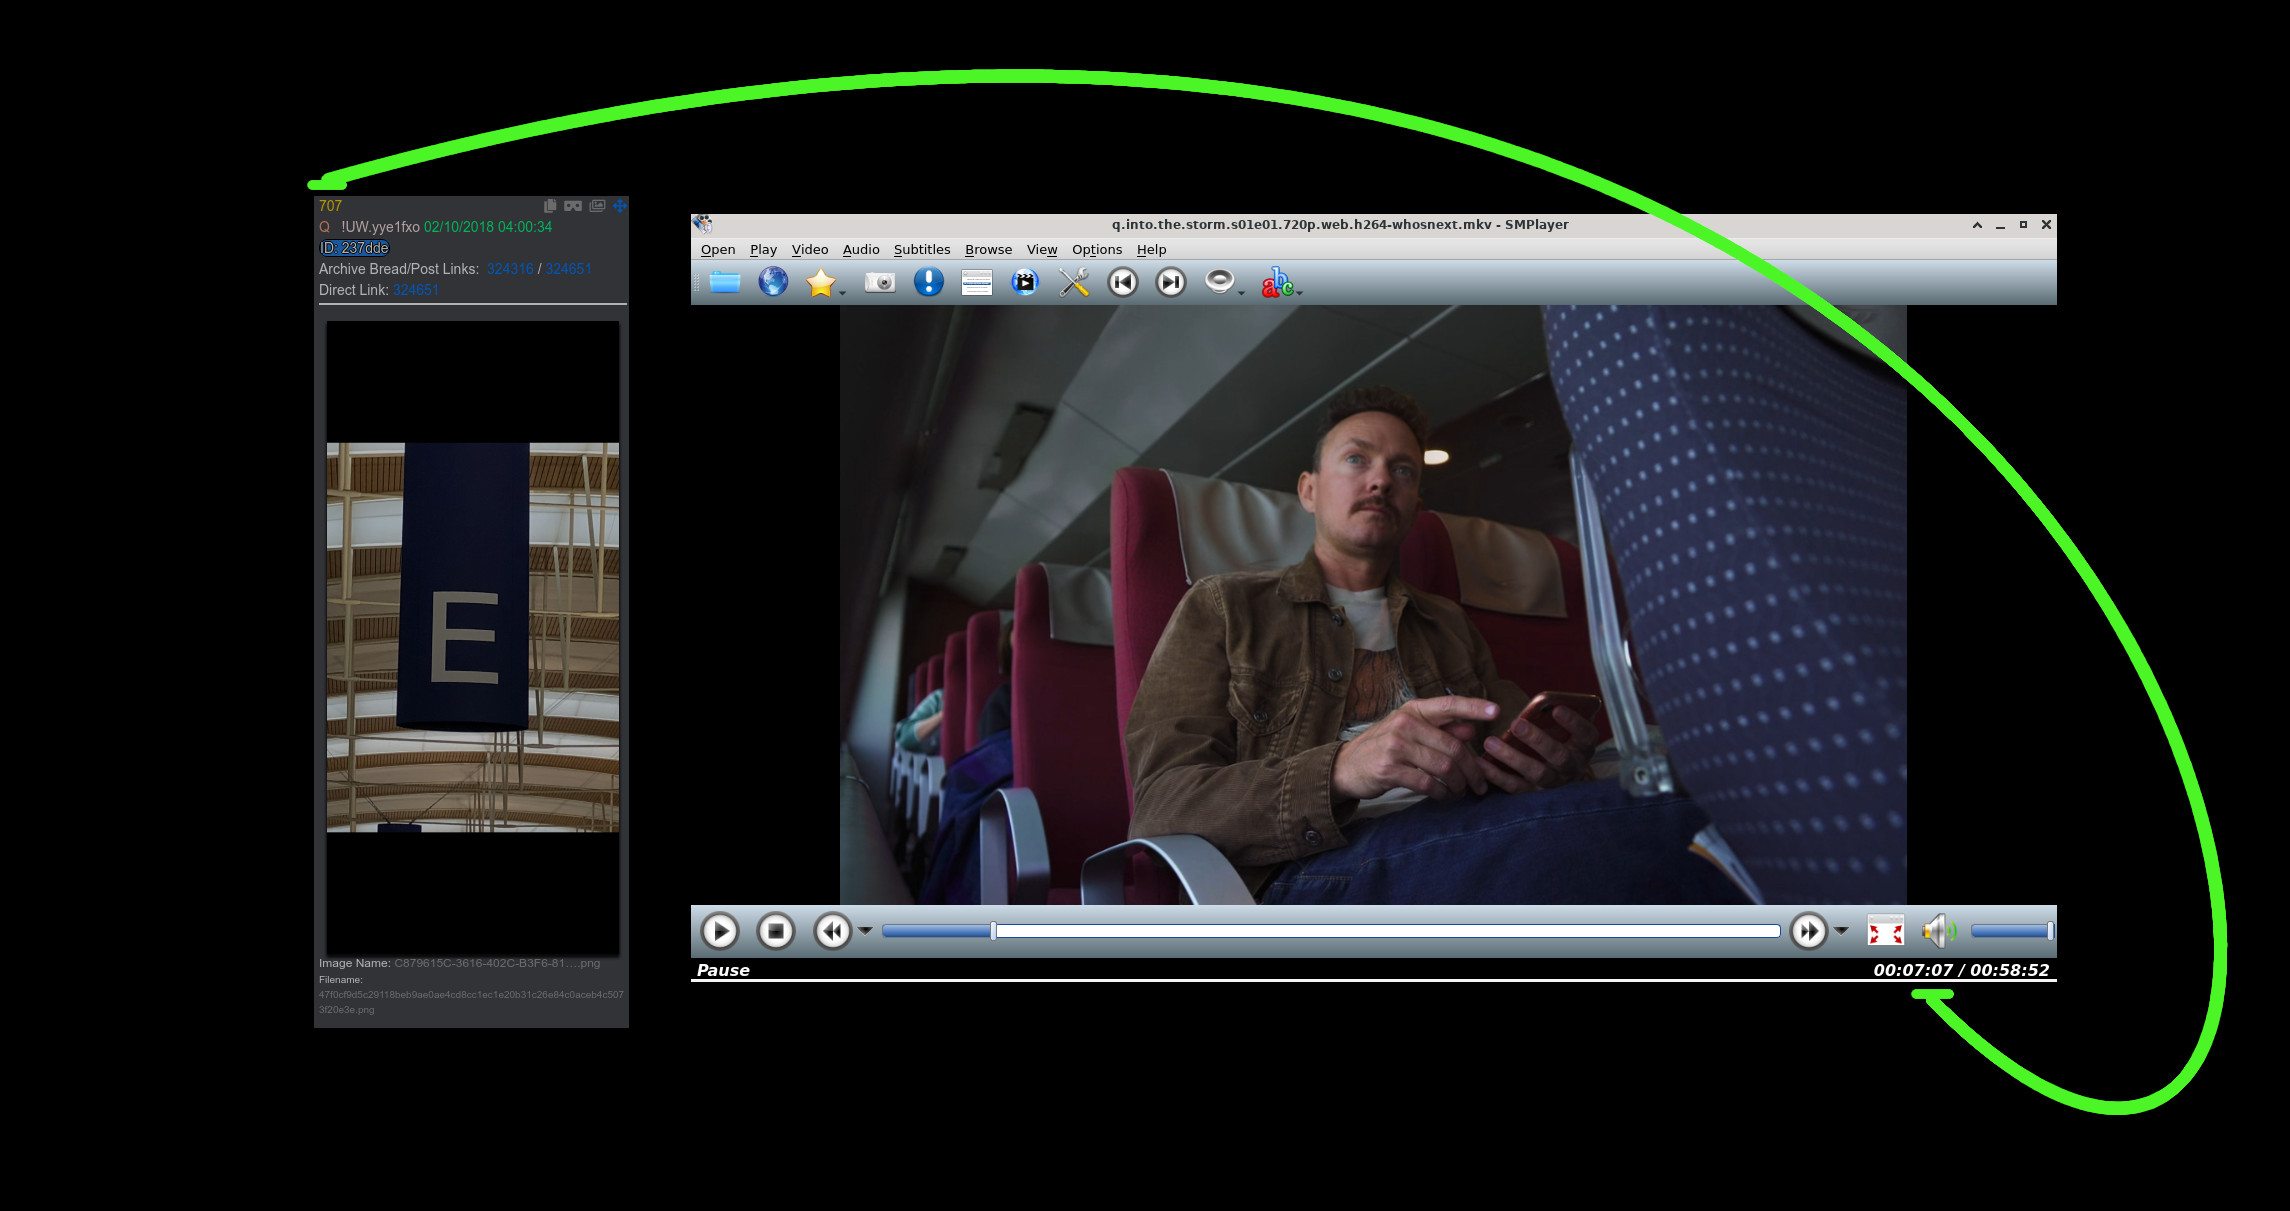Click the elapsed time display 00:07:07 / 00:58:52
2290x1211 pixels.
pos(1961,970)
